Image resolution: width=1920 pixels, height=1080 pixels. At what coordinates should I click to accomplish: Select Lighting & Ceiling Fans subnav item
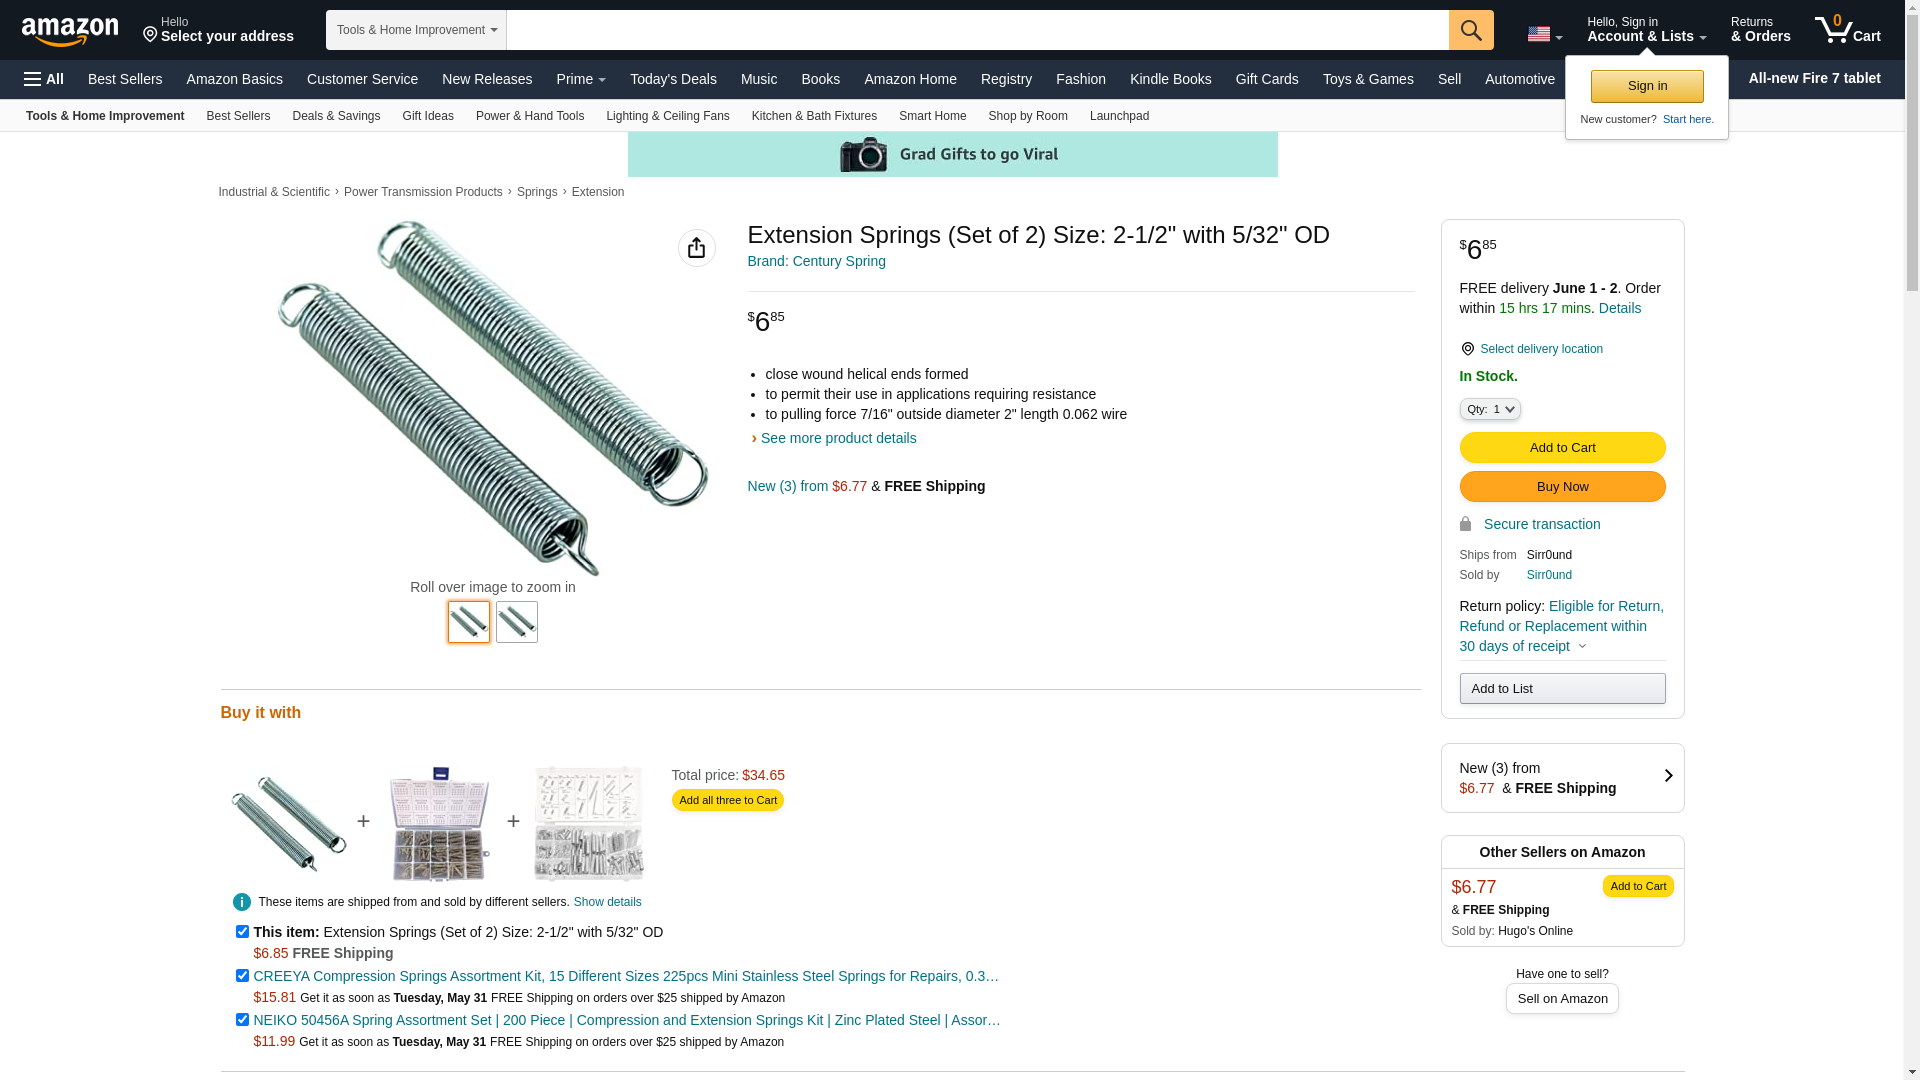[x=667, y=116]
